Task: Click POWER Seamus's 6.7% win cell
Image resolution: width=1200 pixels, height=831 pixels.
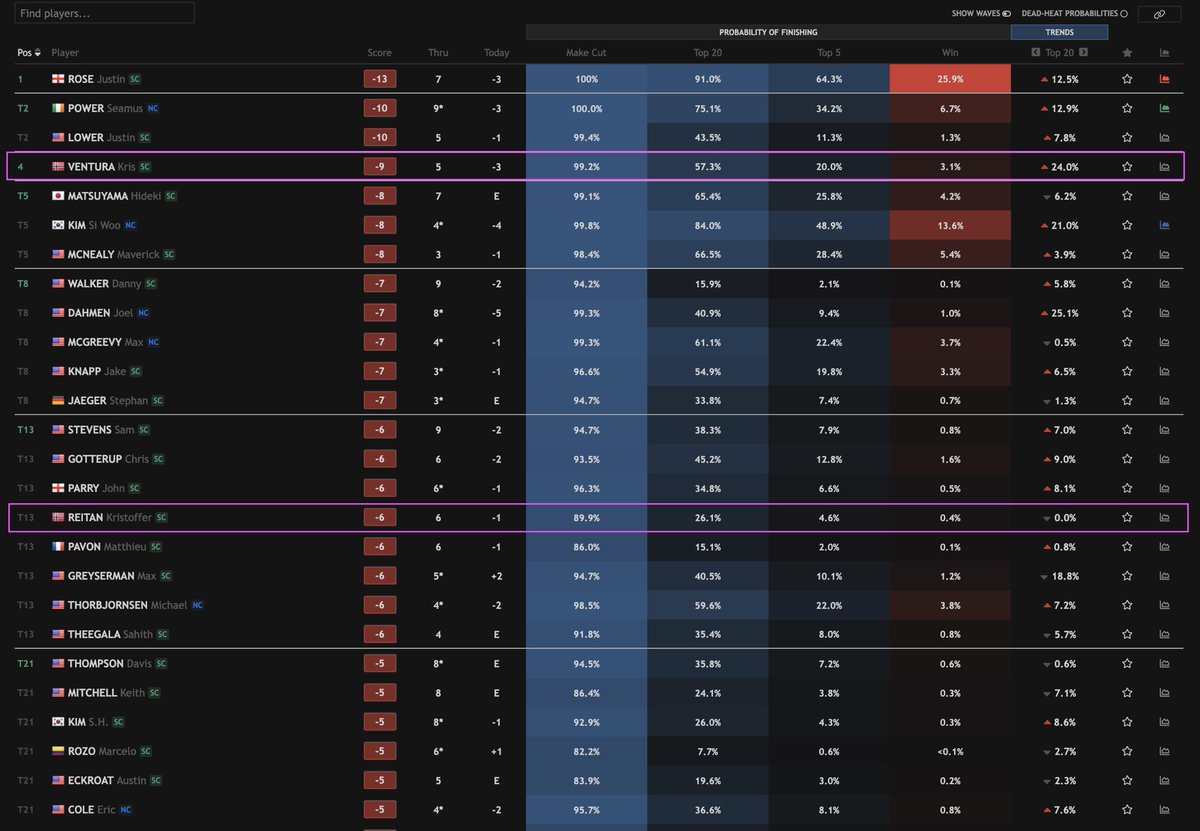Action: pyautogui.click(x=950, y=108)
